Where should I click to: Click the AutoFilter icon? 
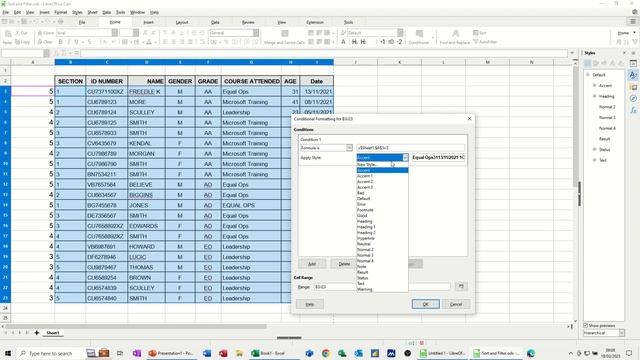coord(485,42)
